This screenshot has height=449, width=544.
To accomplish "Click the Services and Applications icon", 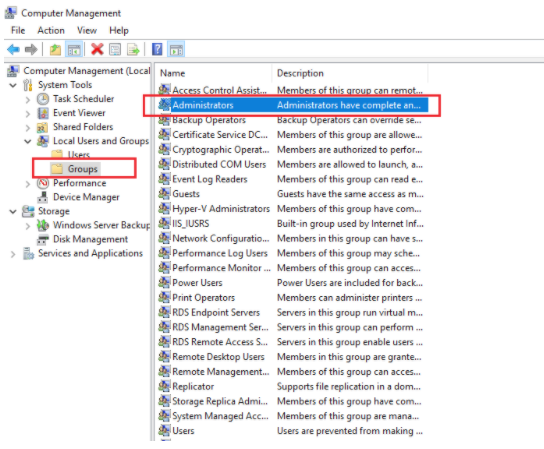I will pyautogui.click(x=28, y=253).
